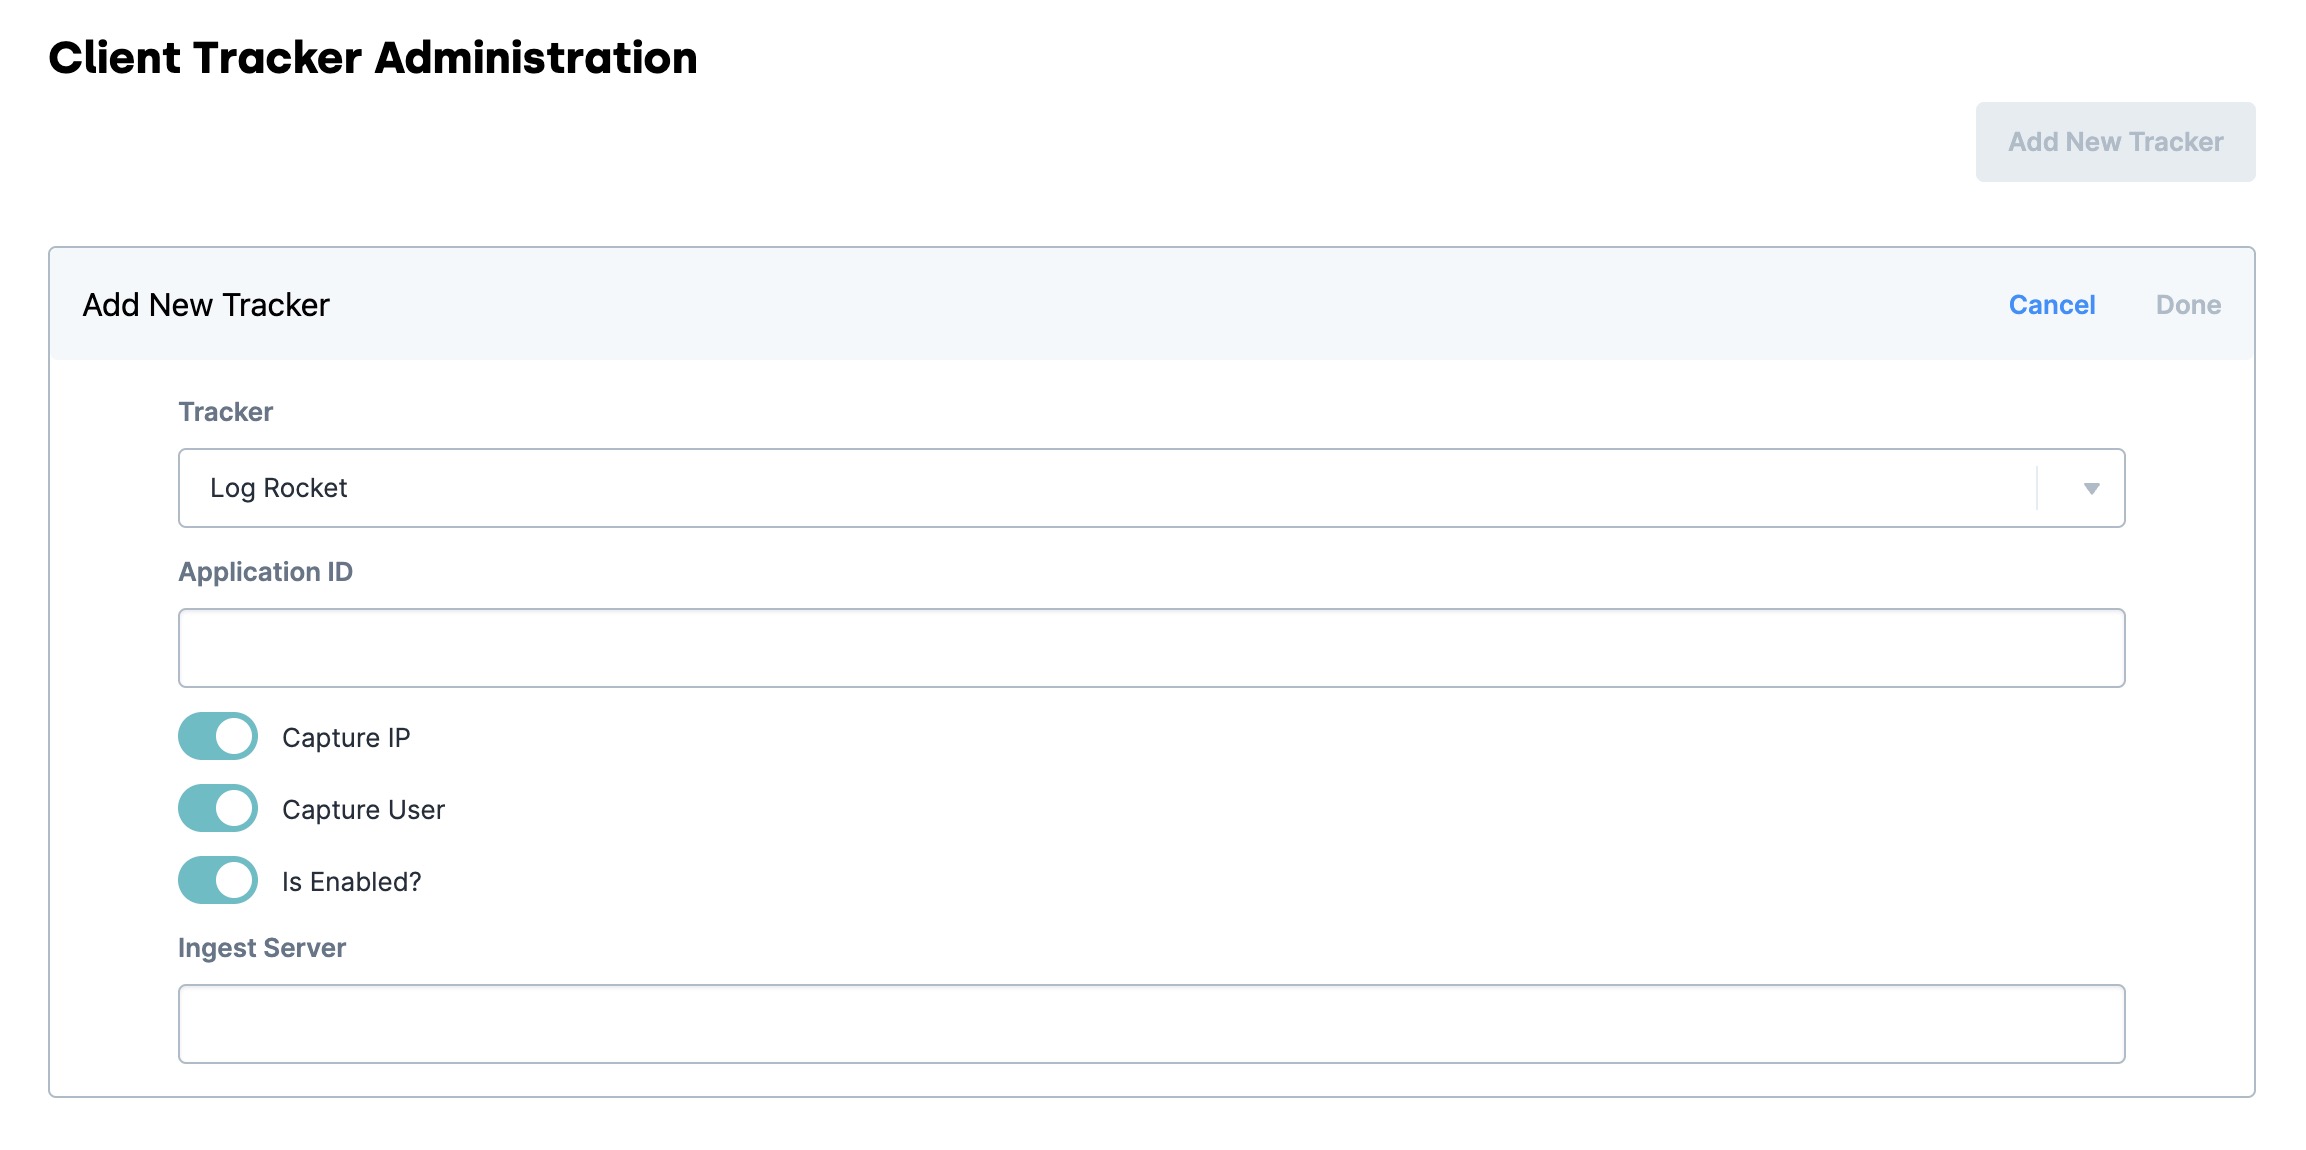Click the Add New Tracker panel title
This screenshot has height=1150, width=2306.
206,305
